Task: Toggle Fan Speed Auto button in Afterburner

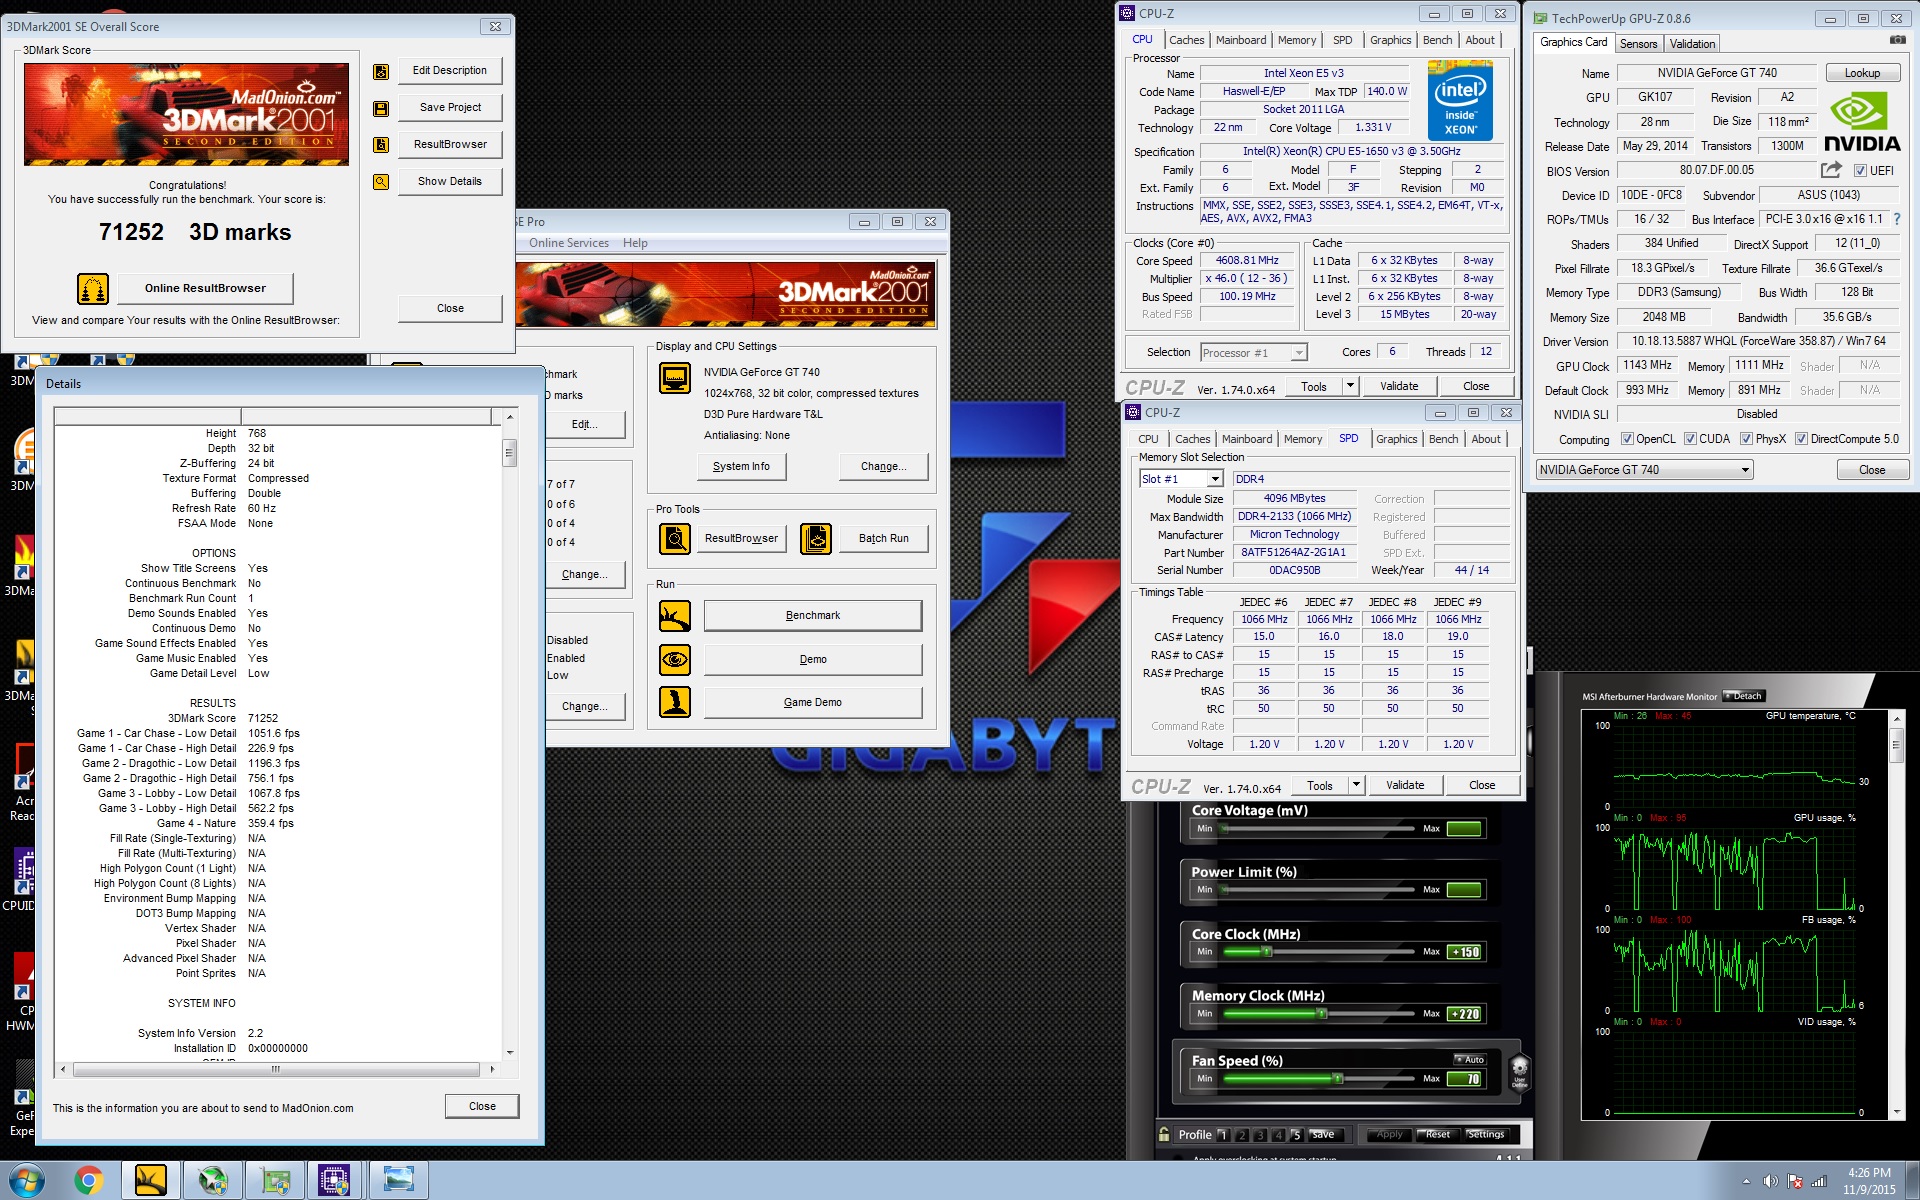Action: click(1470, 1059)
